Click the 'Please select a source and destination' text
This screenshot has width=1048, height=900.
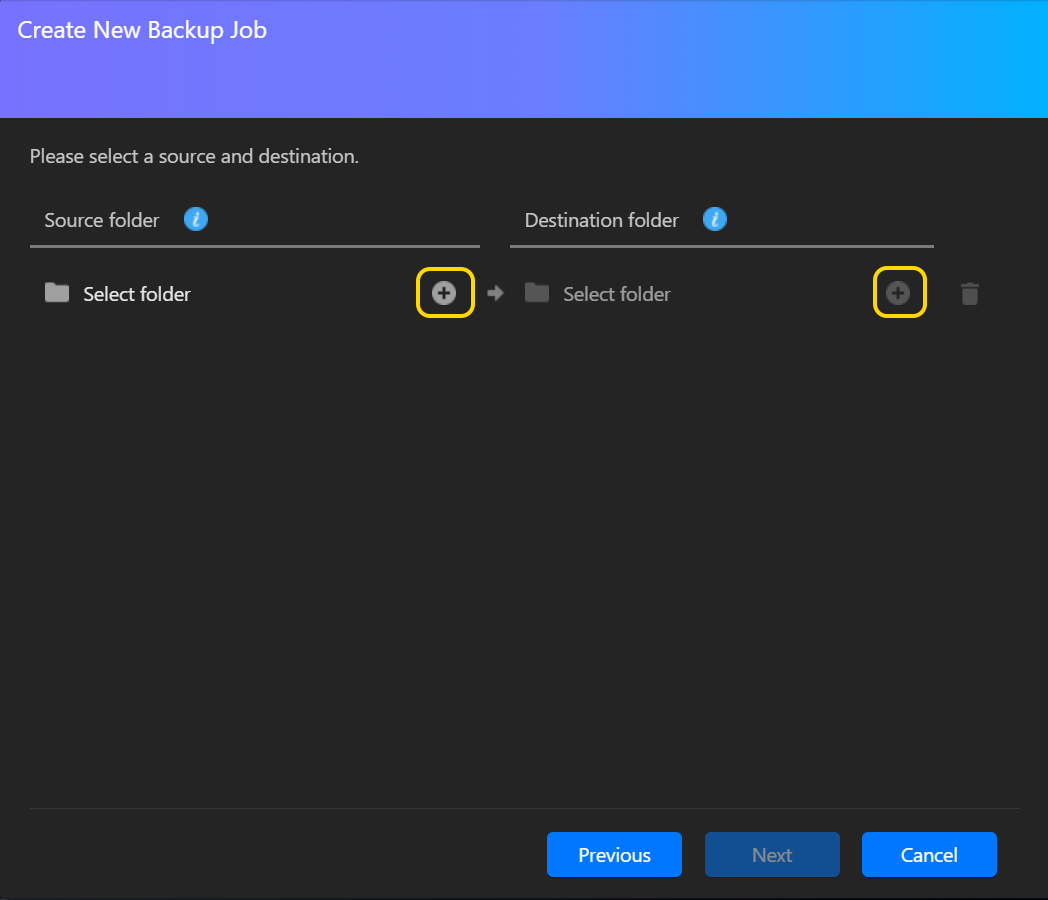[x=194, y=157]
